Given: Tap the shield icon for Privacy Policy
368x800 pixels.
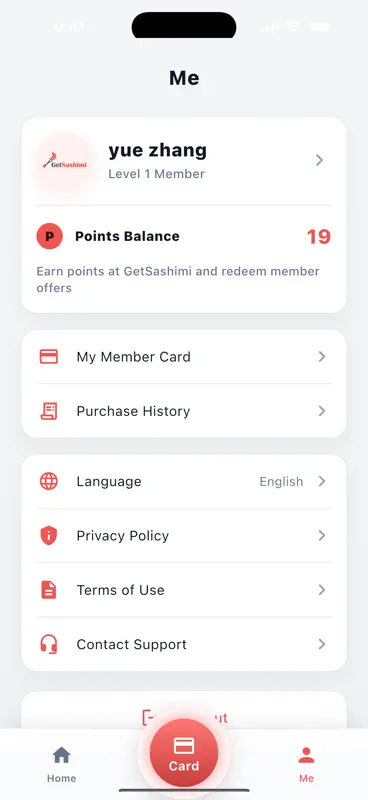Looking at the screenshot, I should (49, 536).
